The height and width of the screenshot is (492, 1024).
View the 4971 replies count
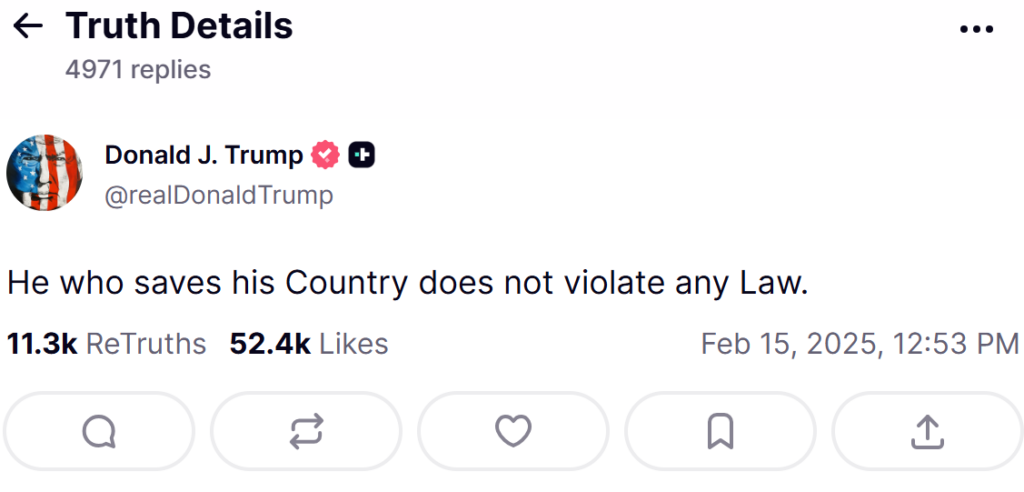point(138,69)
